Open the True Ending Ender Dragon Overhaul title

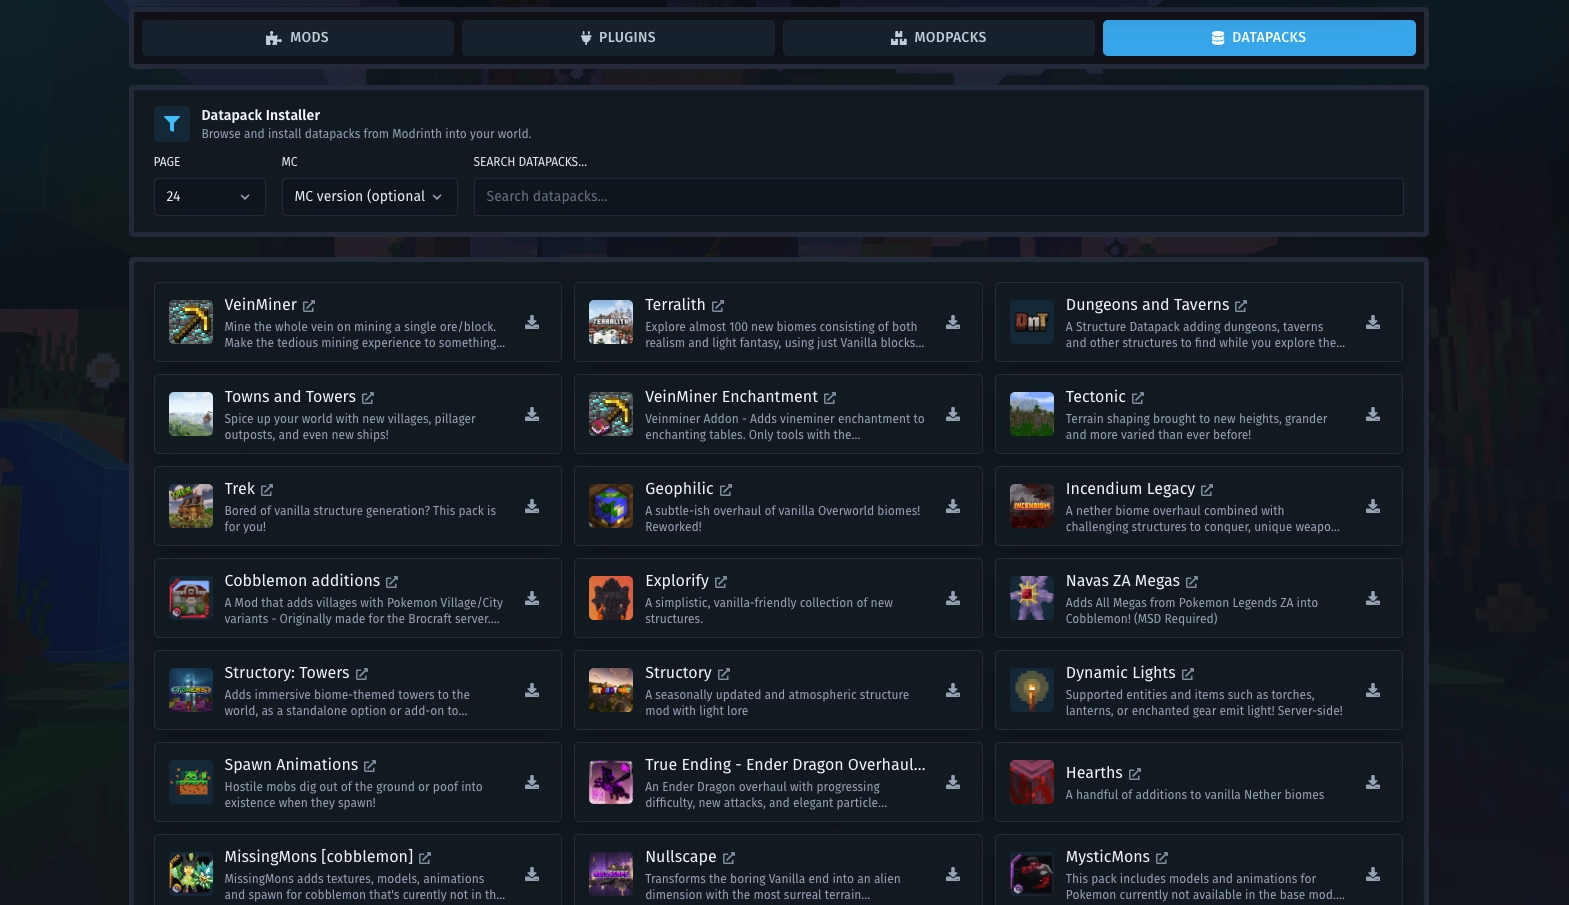[785, 765]
